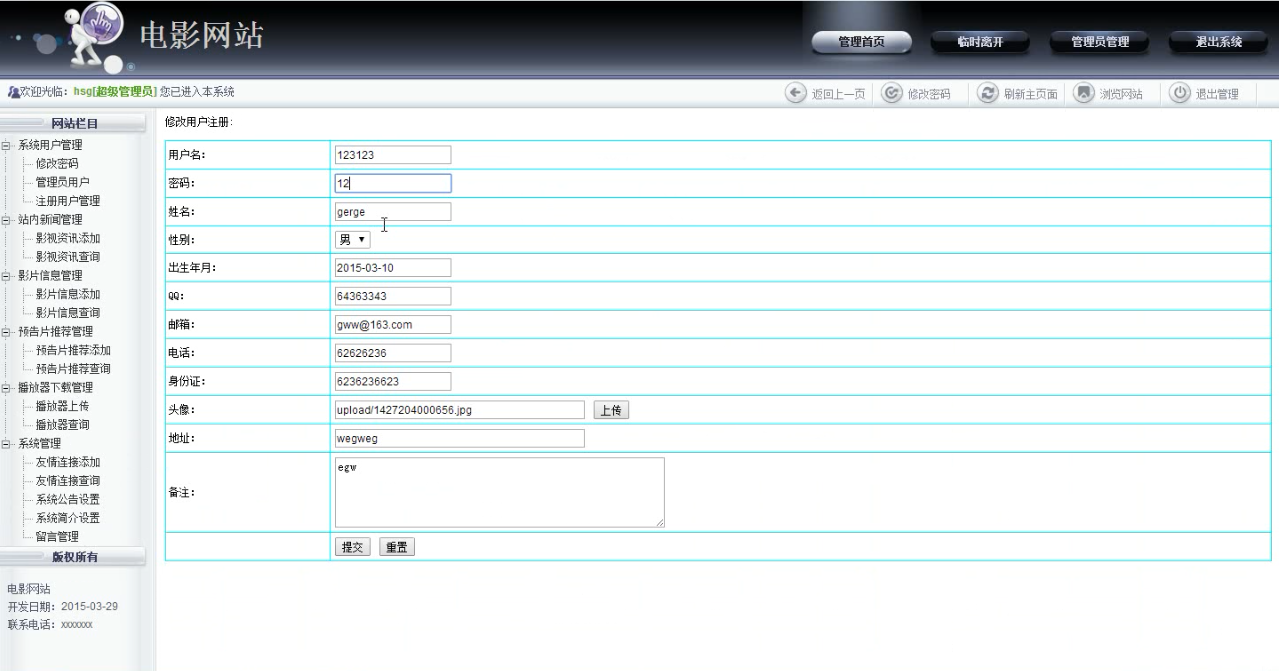Open 友情连接添加 in the sidebar
The height and width of the screenshot is (671, 1279).
pos(68,463)
